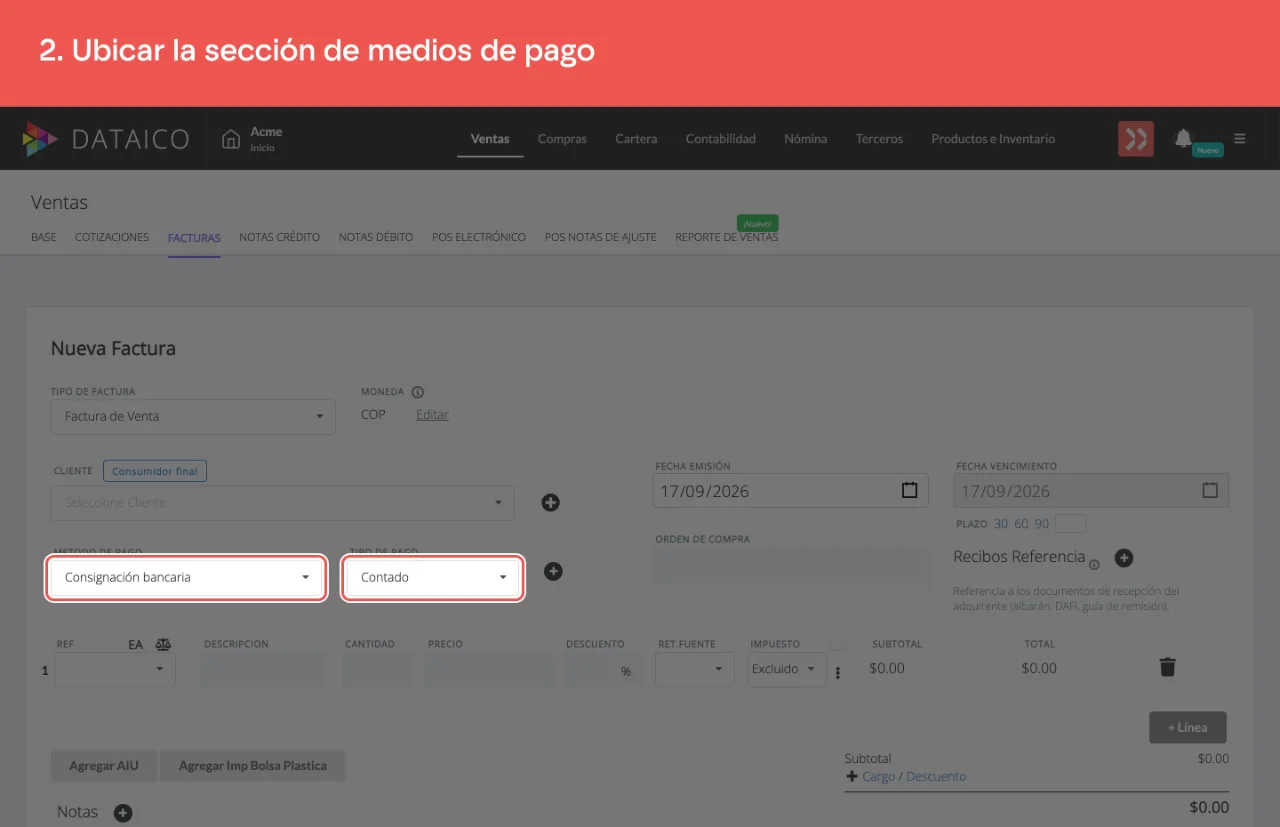Open Fecha Emisión calendar icon
Image resolution: width=1280 pixels, height=827 pixels.
(909, 491)
